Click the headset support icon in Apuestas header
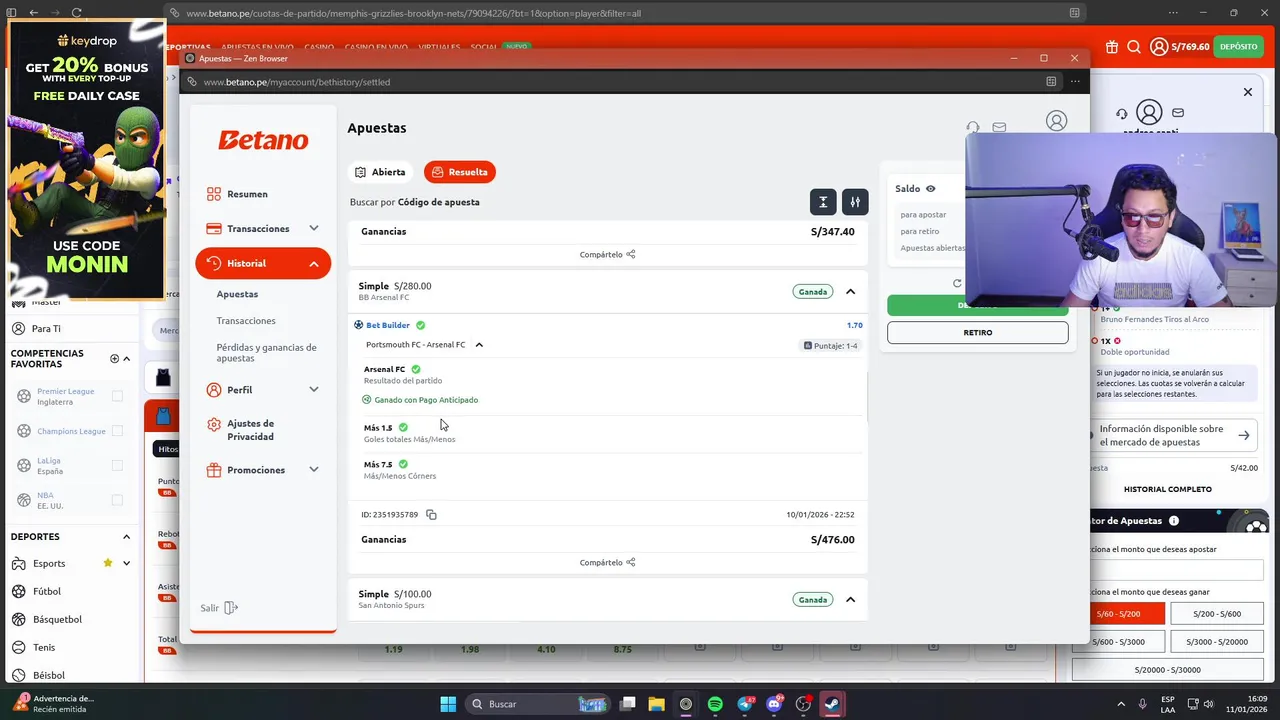 point(973,127)
